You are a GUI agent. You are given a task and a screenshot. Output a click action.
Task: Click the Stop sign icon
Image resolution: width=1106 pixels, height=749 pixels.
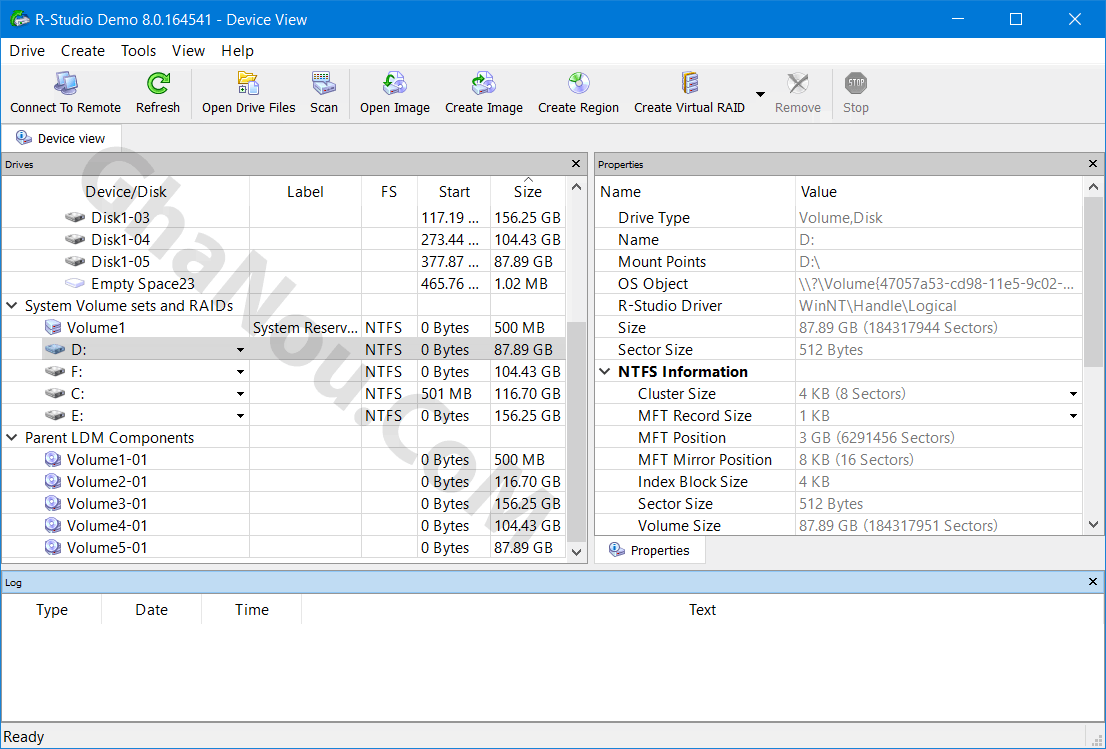pyautogui.click(x=856, y=83)
